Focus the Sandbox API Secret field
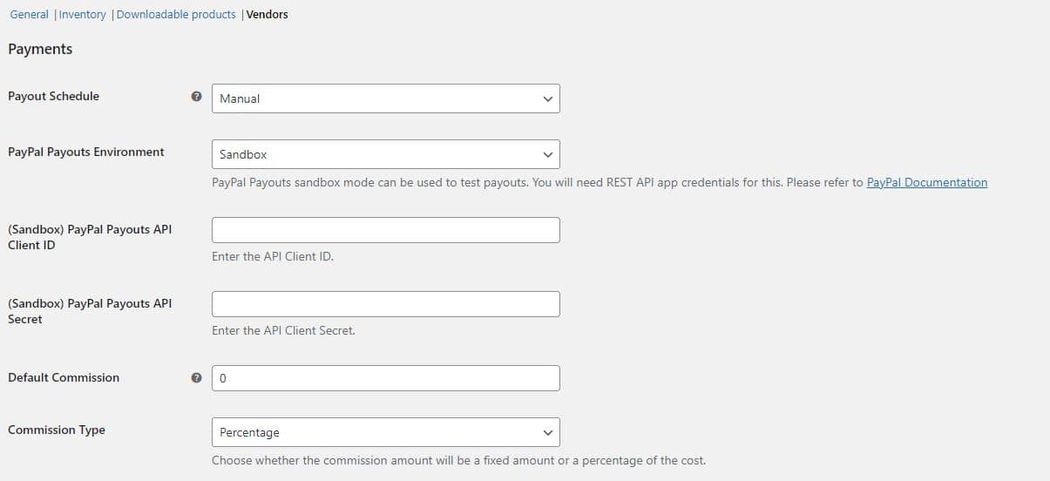 386,304
